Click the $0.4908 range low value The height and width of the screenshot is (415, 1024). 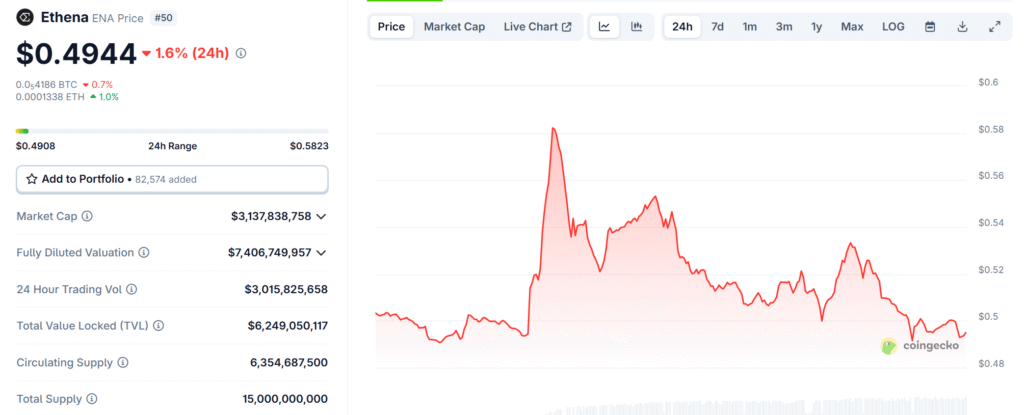pyautogui.click(x=36, y=146)
